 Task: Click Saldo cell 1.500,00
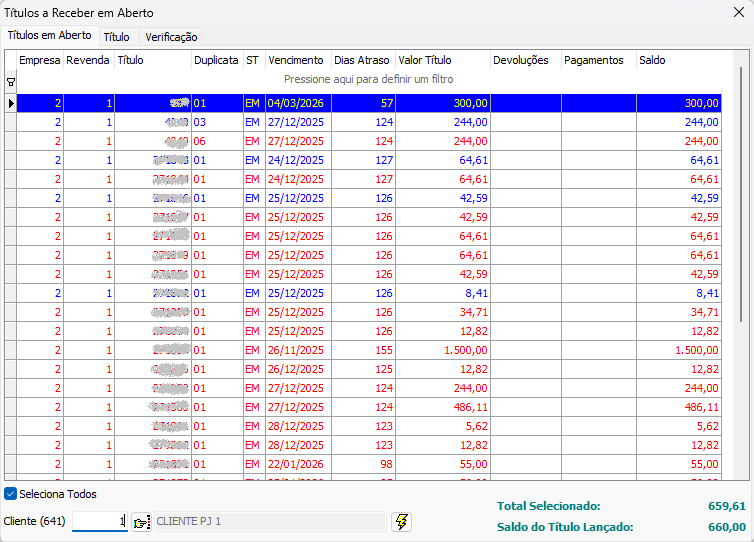click(x=679, y=350)
